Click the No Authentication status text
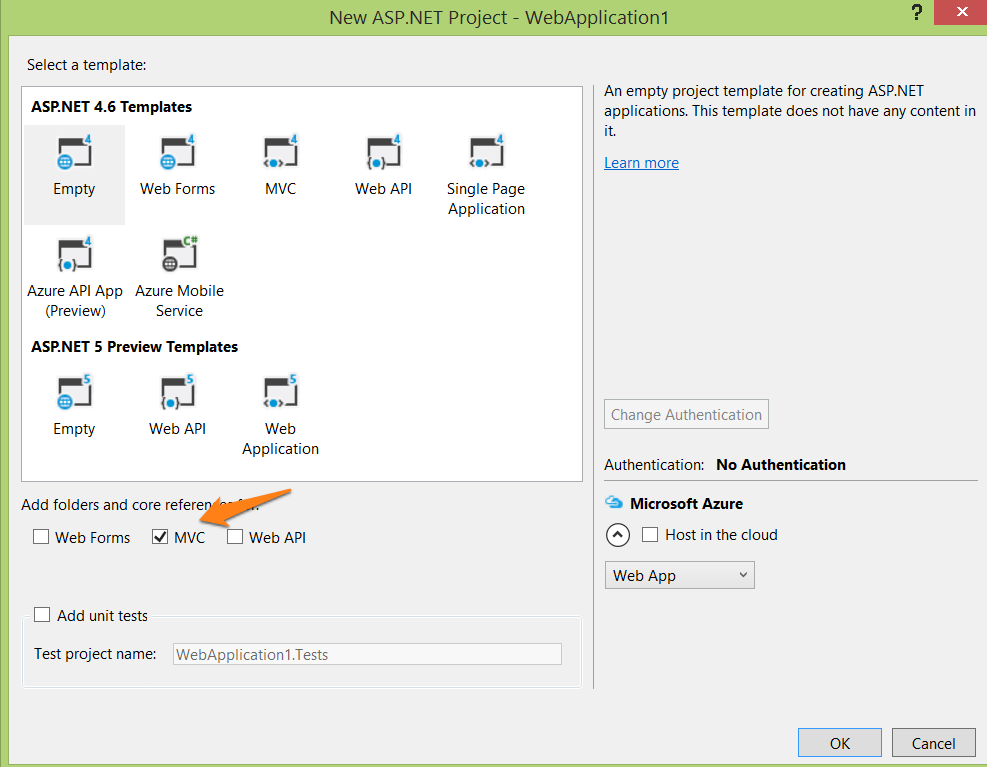Image resolution: width=987 pixels, height=767 pixels. 781,465
